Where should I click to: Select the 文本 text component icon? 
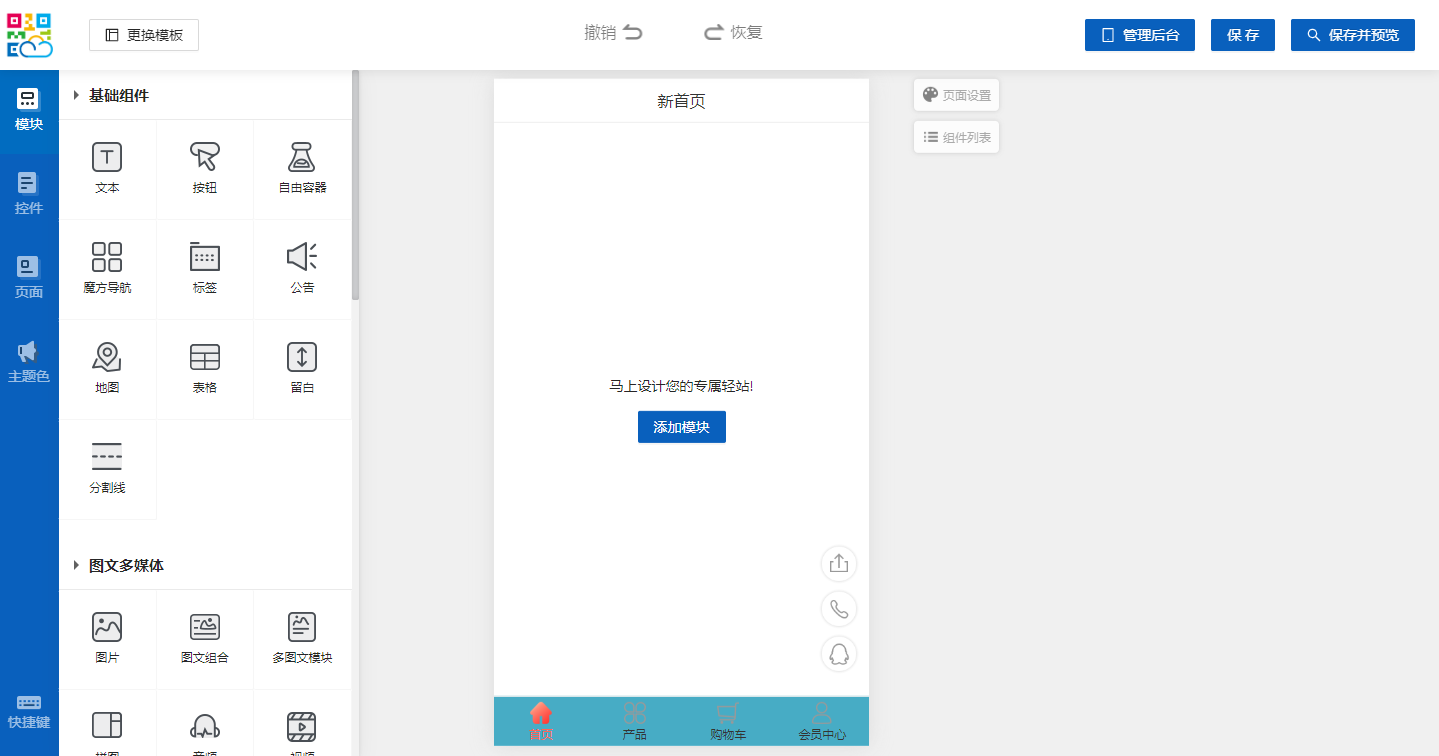(107, 158)
